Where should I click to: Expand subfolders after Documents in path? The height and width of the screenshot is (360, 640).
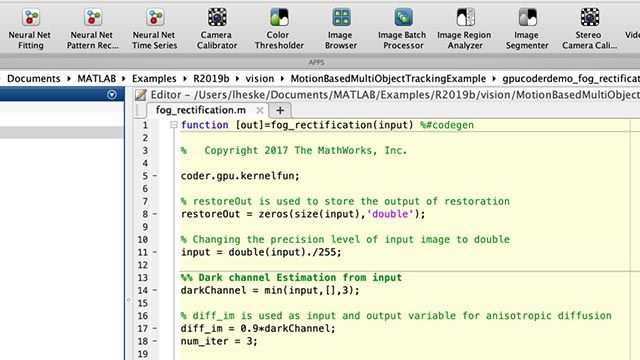coord(69,78)
